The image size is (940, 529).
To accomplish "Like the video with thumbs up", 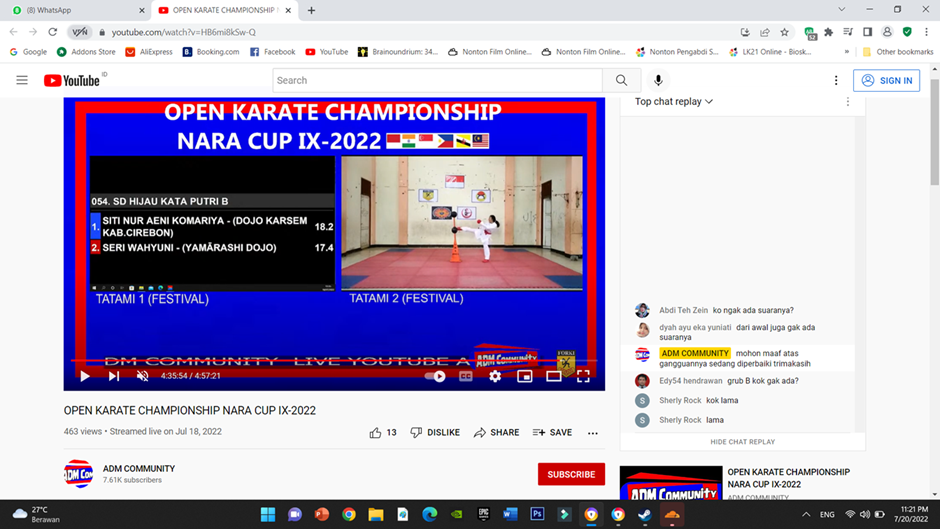I will [376, 433].
